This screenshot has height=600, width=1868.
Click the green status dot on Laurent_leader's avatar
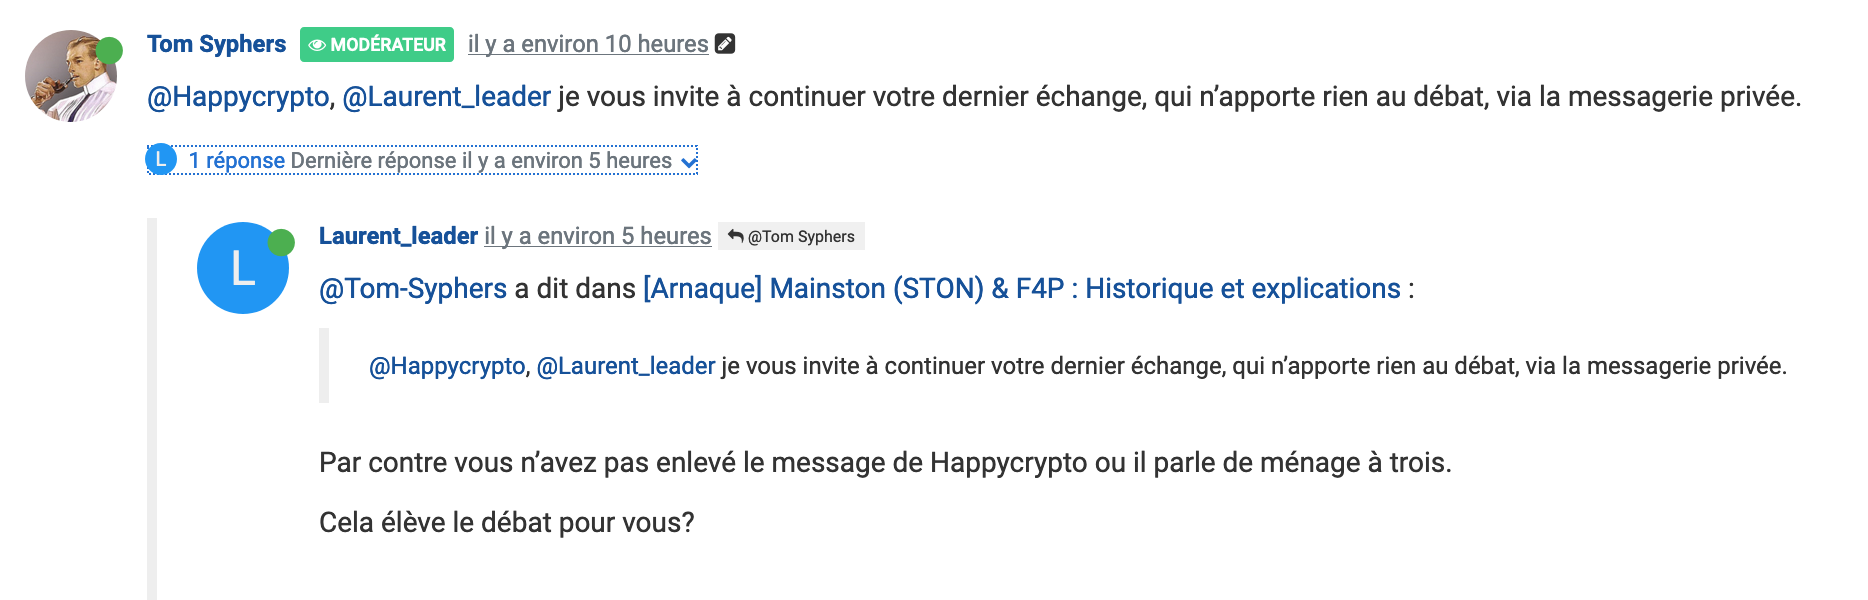281,241
